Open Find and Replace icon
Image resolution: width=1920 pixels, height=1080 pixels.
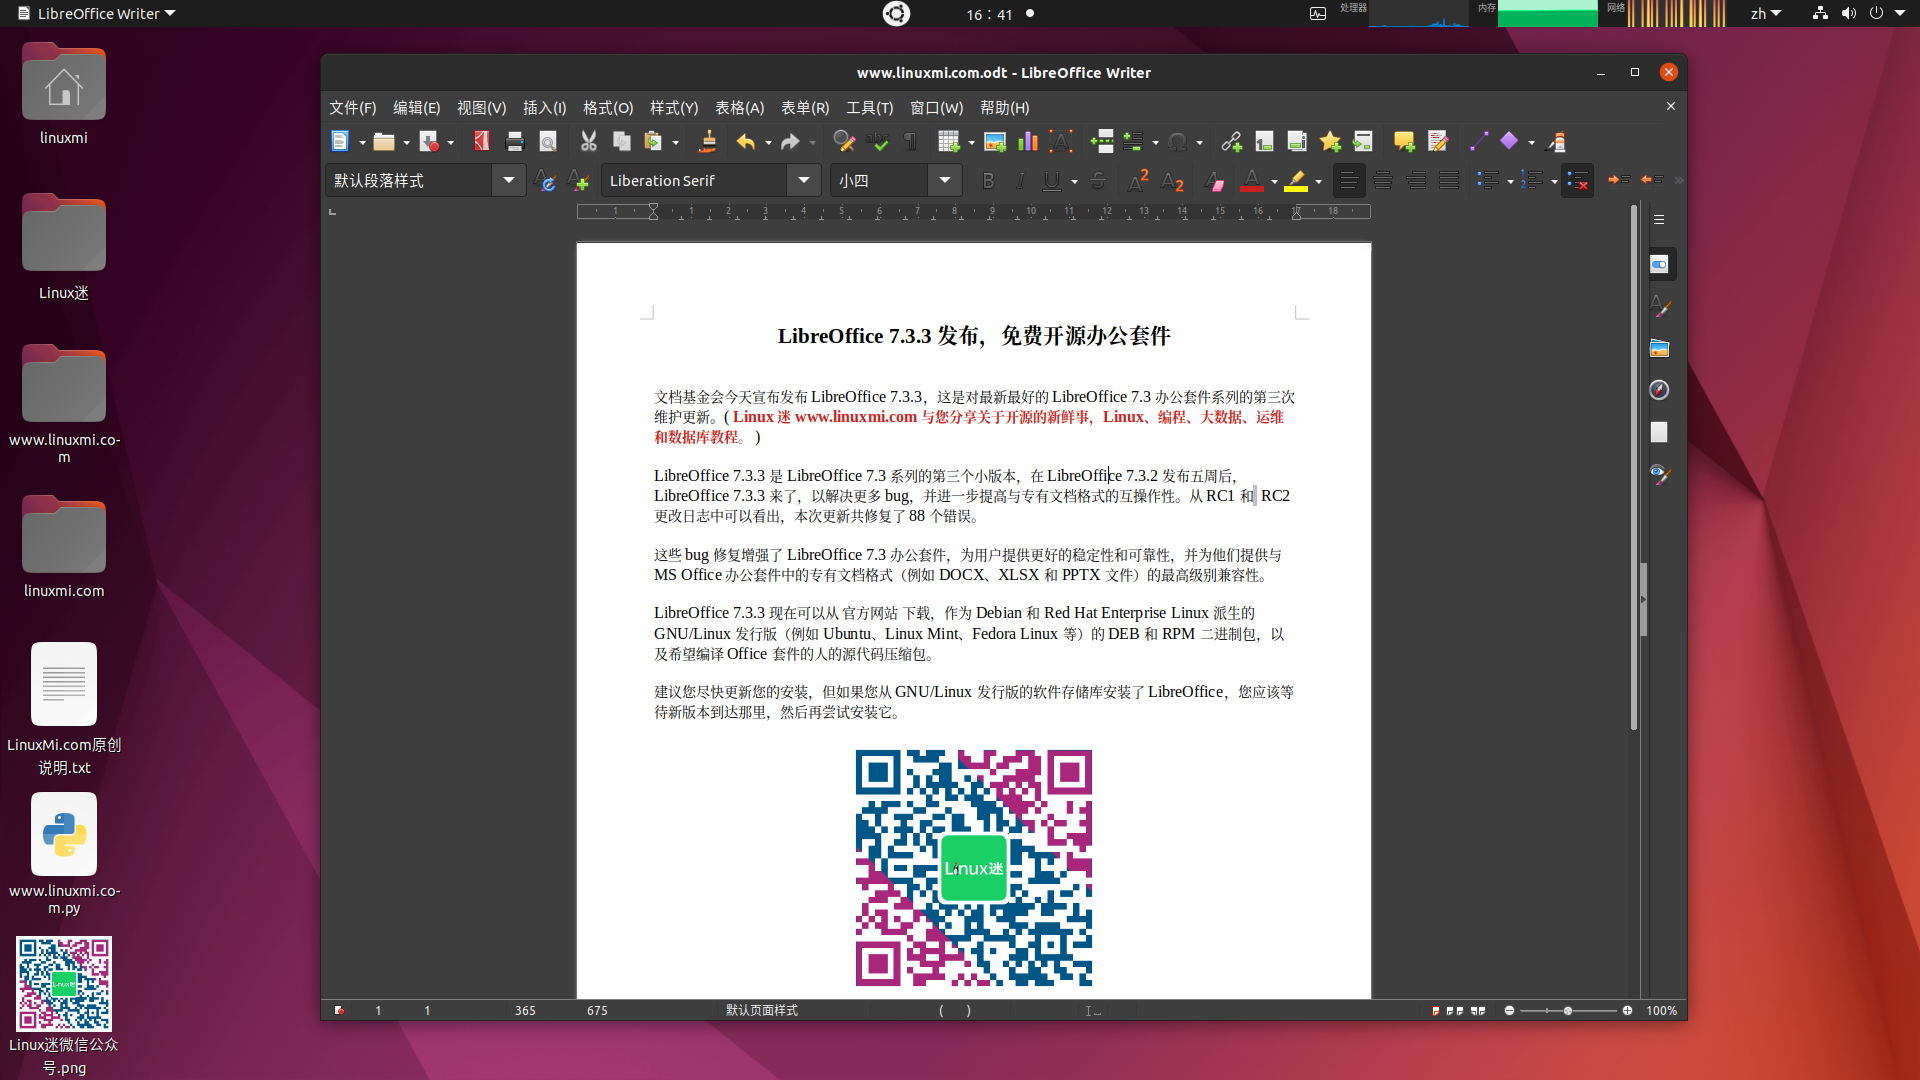point(845,142)
